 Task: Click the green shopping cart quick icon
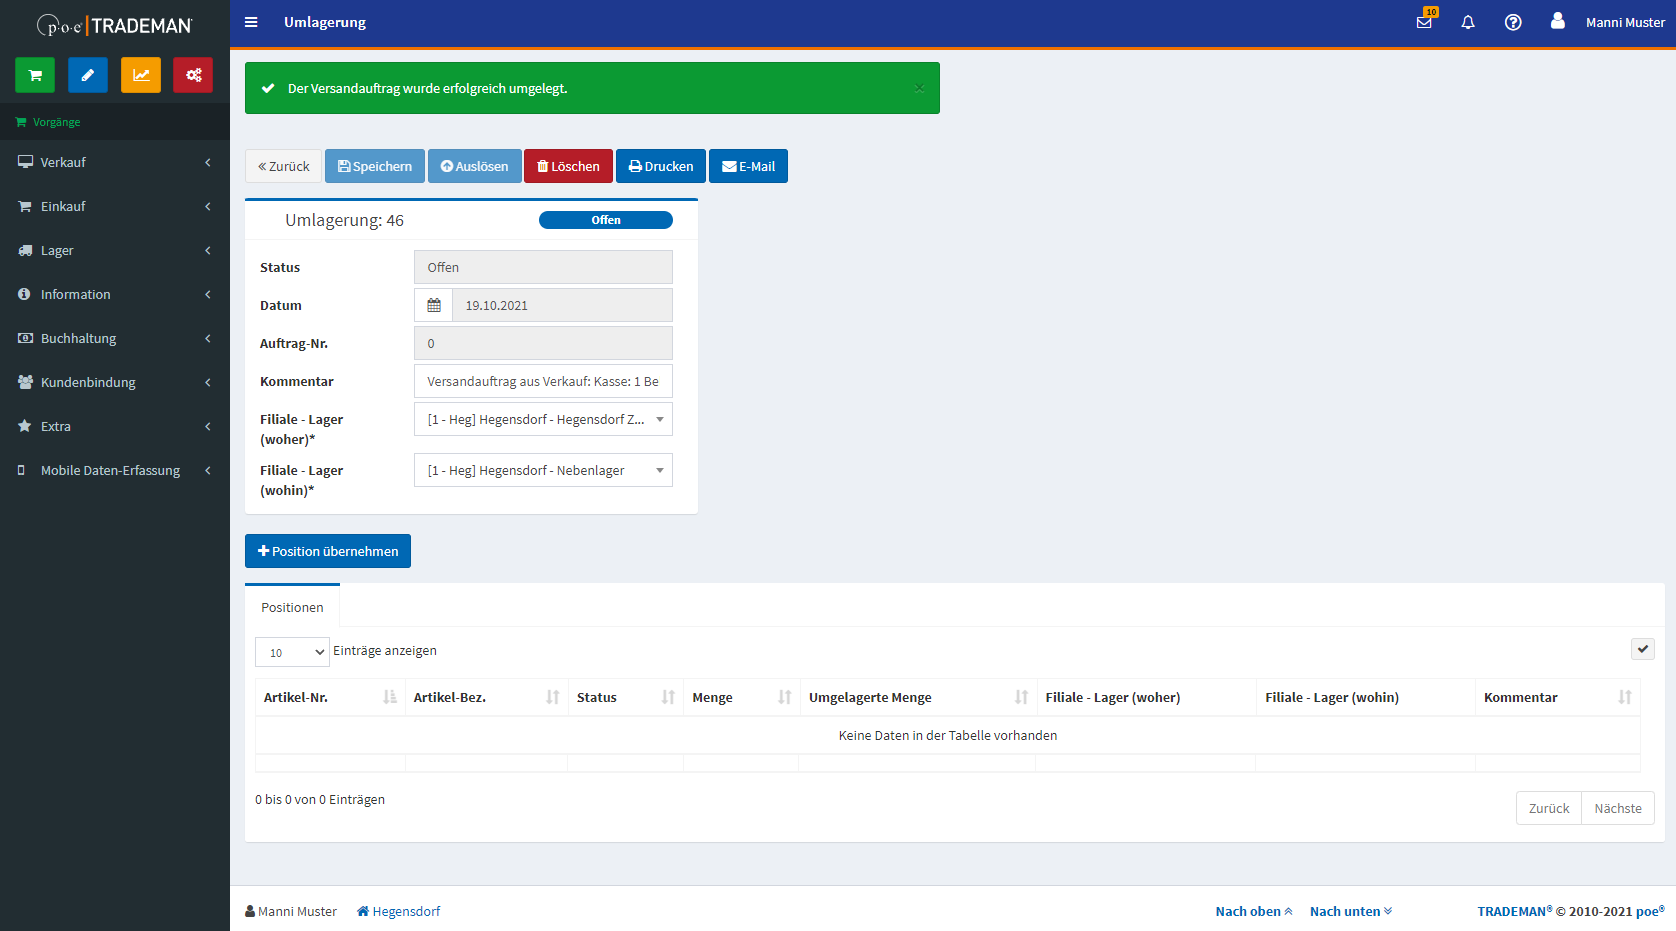[x=35, y=75]
